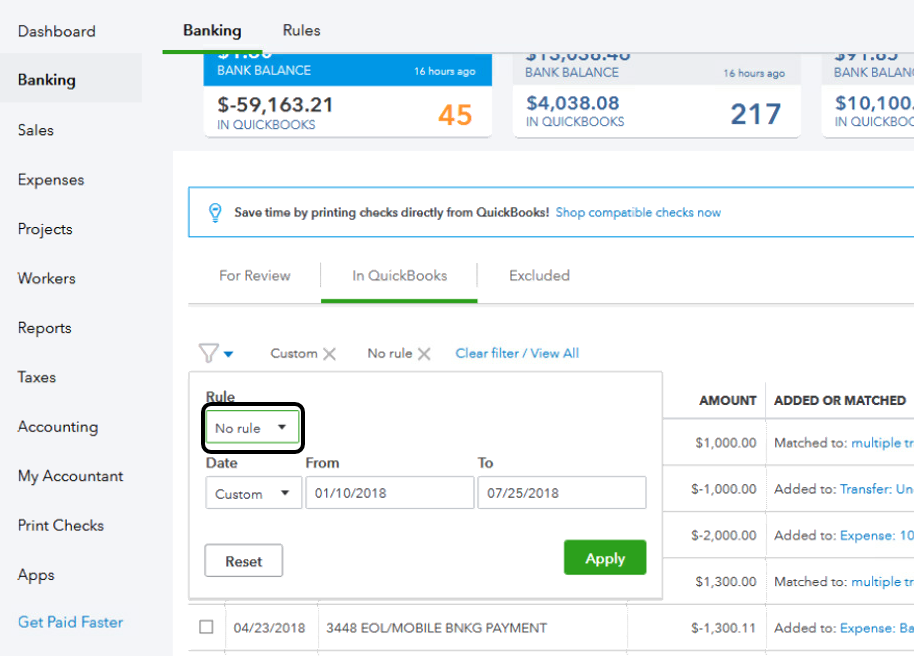Click the $-2,000.00 amount cell
The image size is (914, 656).
723,535
